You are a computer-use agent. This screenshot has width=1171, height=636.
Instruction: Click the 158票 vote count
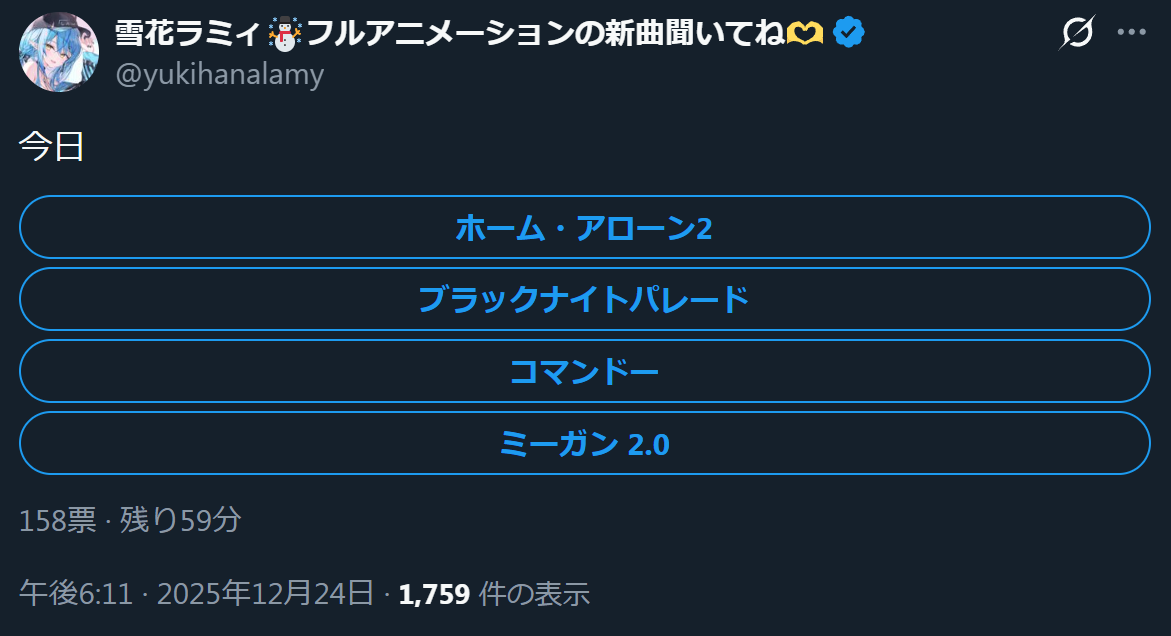pyautogui.click(x=57, y=520)
